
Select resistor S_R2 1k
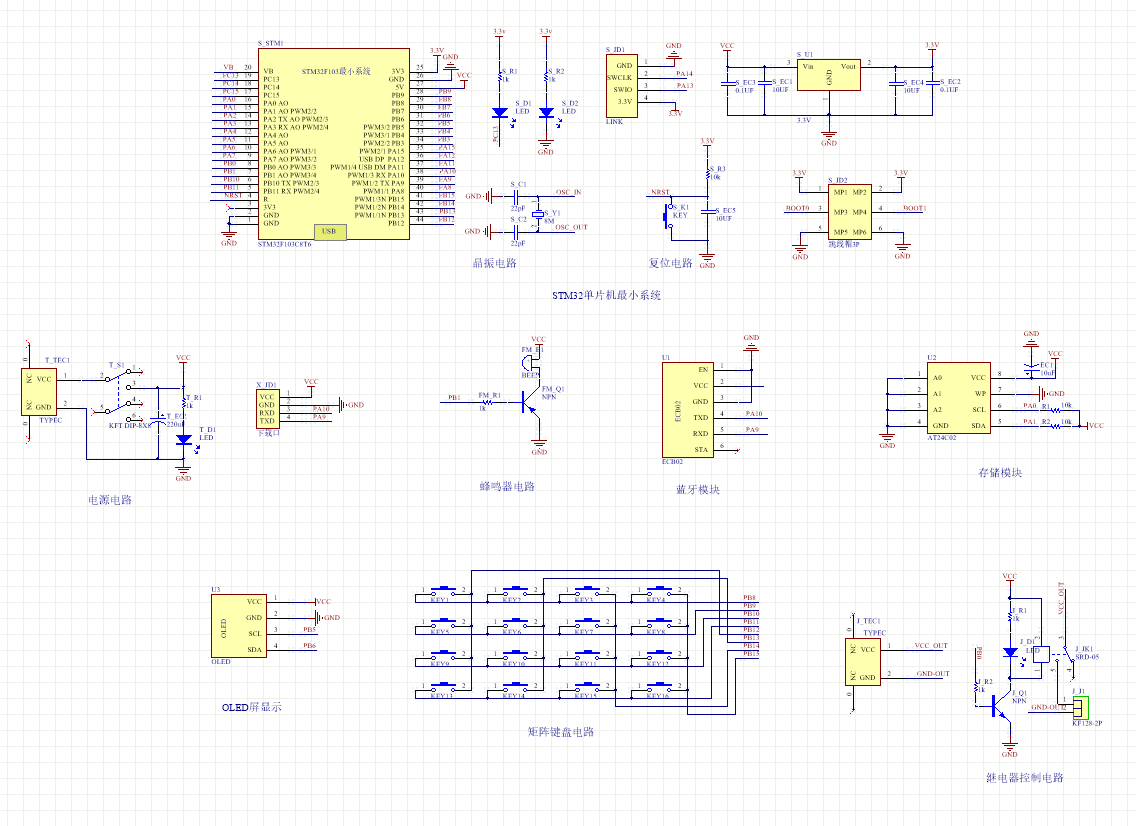pos(546,75)
